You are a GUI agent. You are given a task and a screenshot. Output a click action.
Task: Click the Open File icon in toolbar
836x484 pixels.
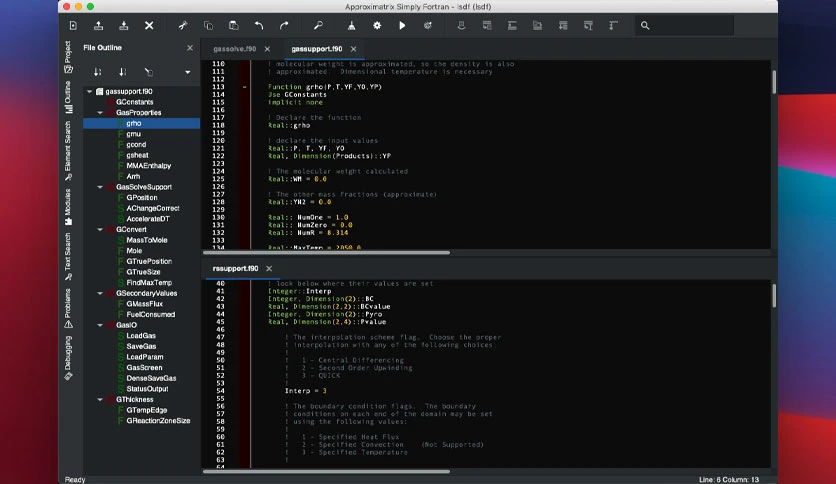(x=98, y=26)
